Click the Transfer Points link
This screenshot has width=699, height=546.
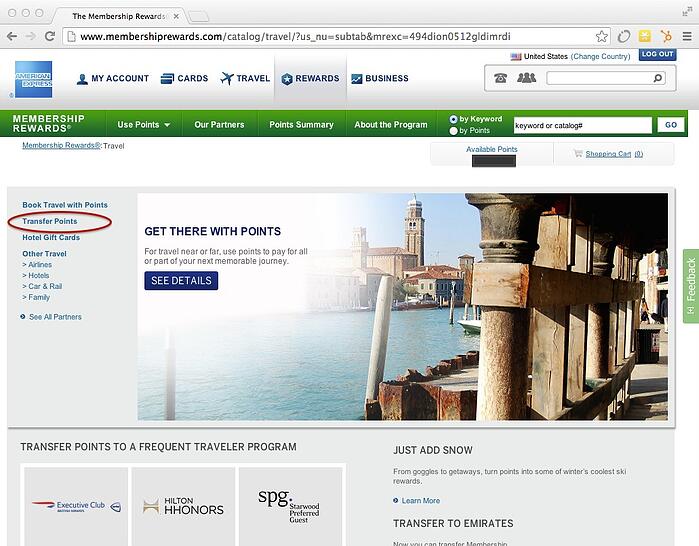point(50,221)
